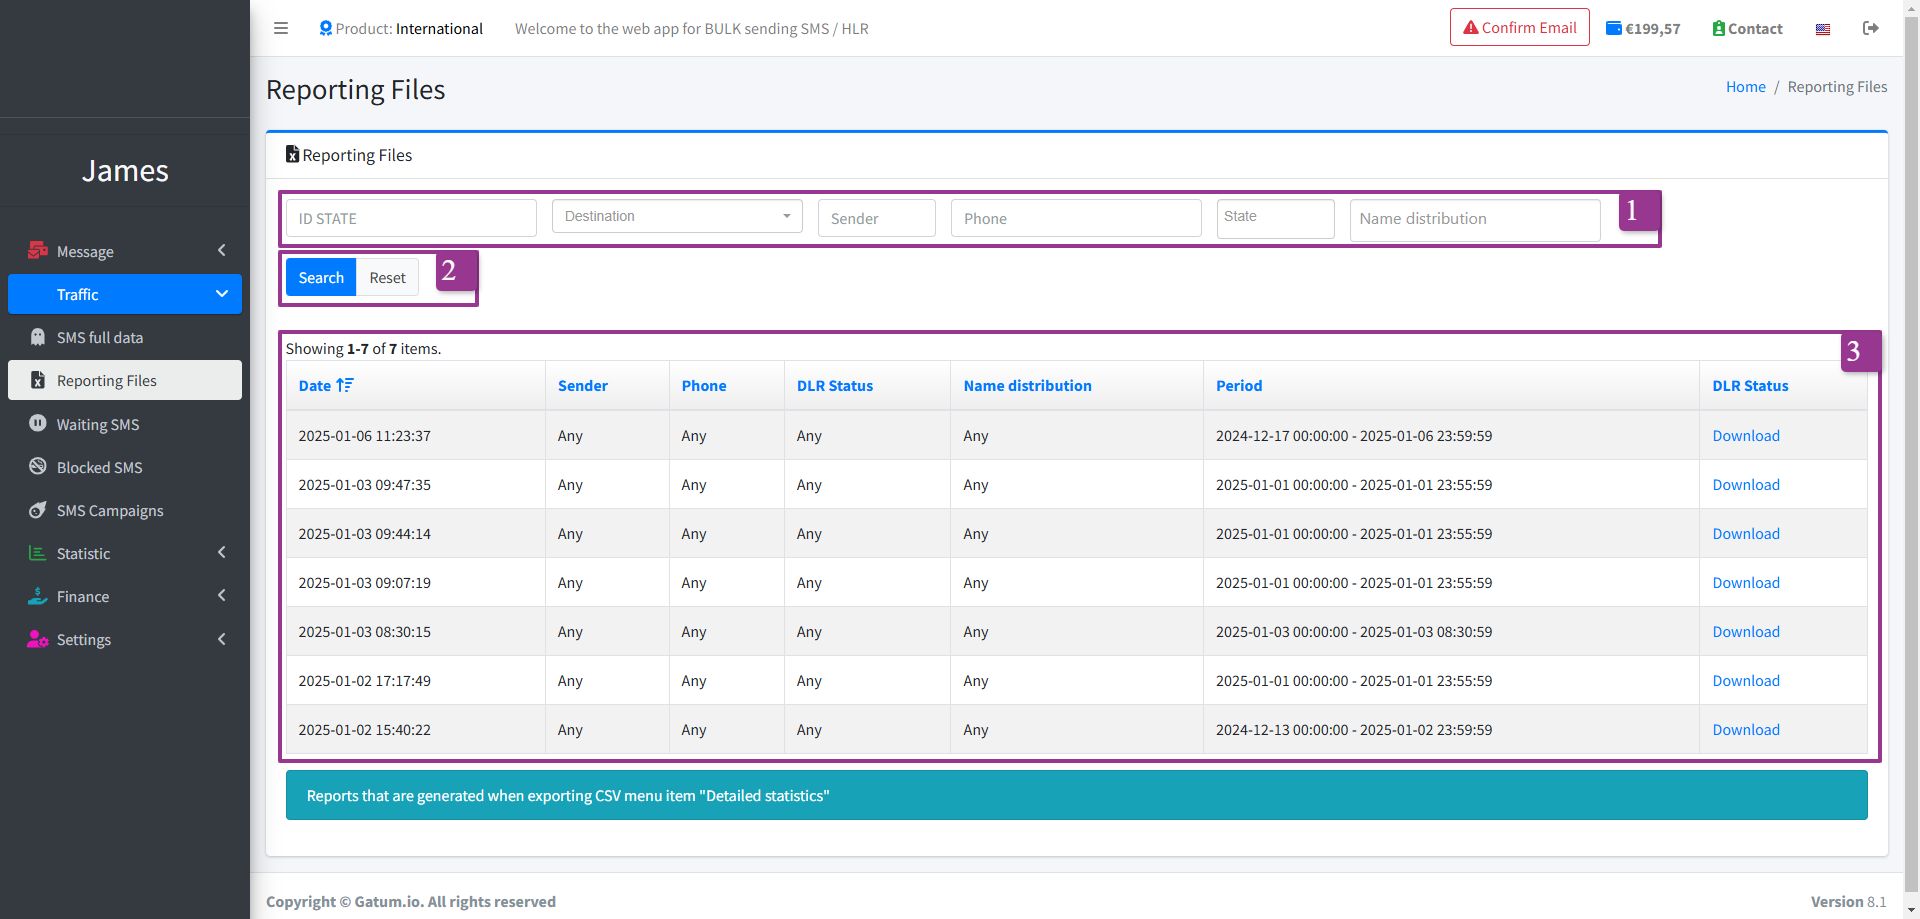Focus the Name distribution input field
Screen dimensions: 1920x919
pos(1474,219)
